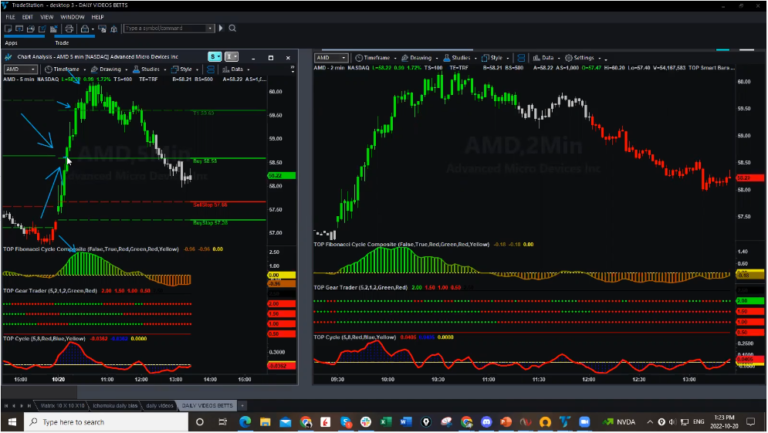Click the Apps toolbar label
768x433 pixels.
(x=11, y=43)
